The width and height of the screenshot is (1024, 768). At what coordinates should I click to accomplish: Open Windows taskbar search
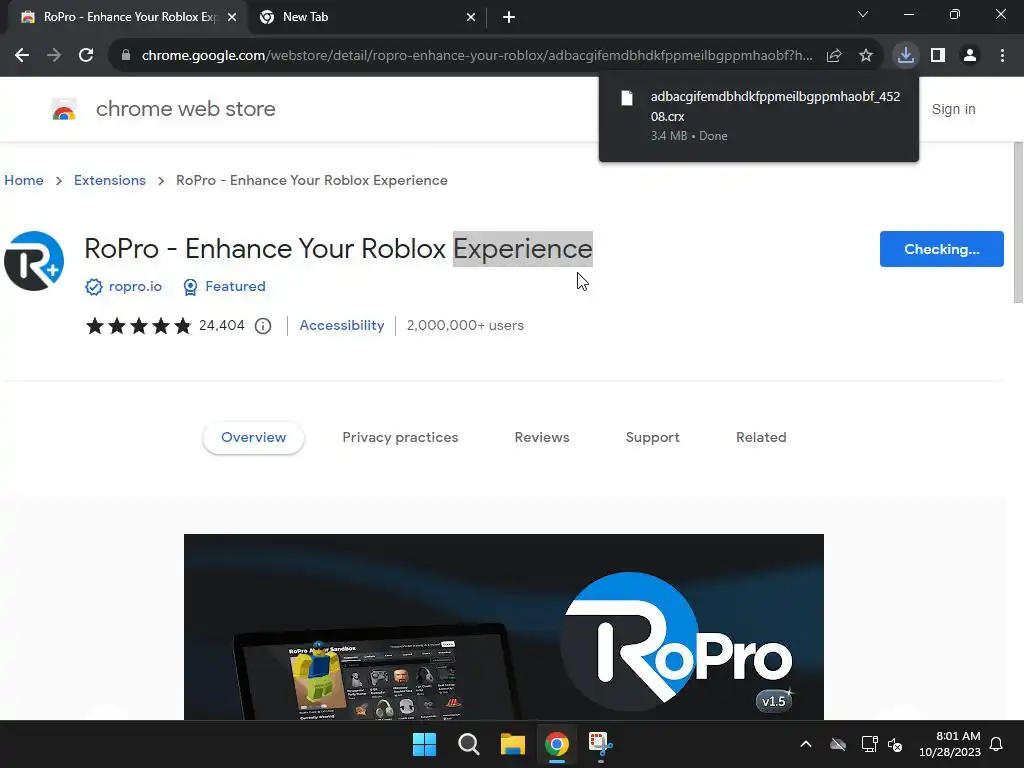pyautogui.click(x=468, y=744)
